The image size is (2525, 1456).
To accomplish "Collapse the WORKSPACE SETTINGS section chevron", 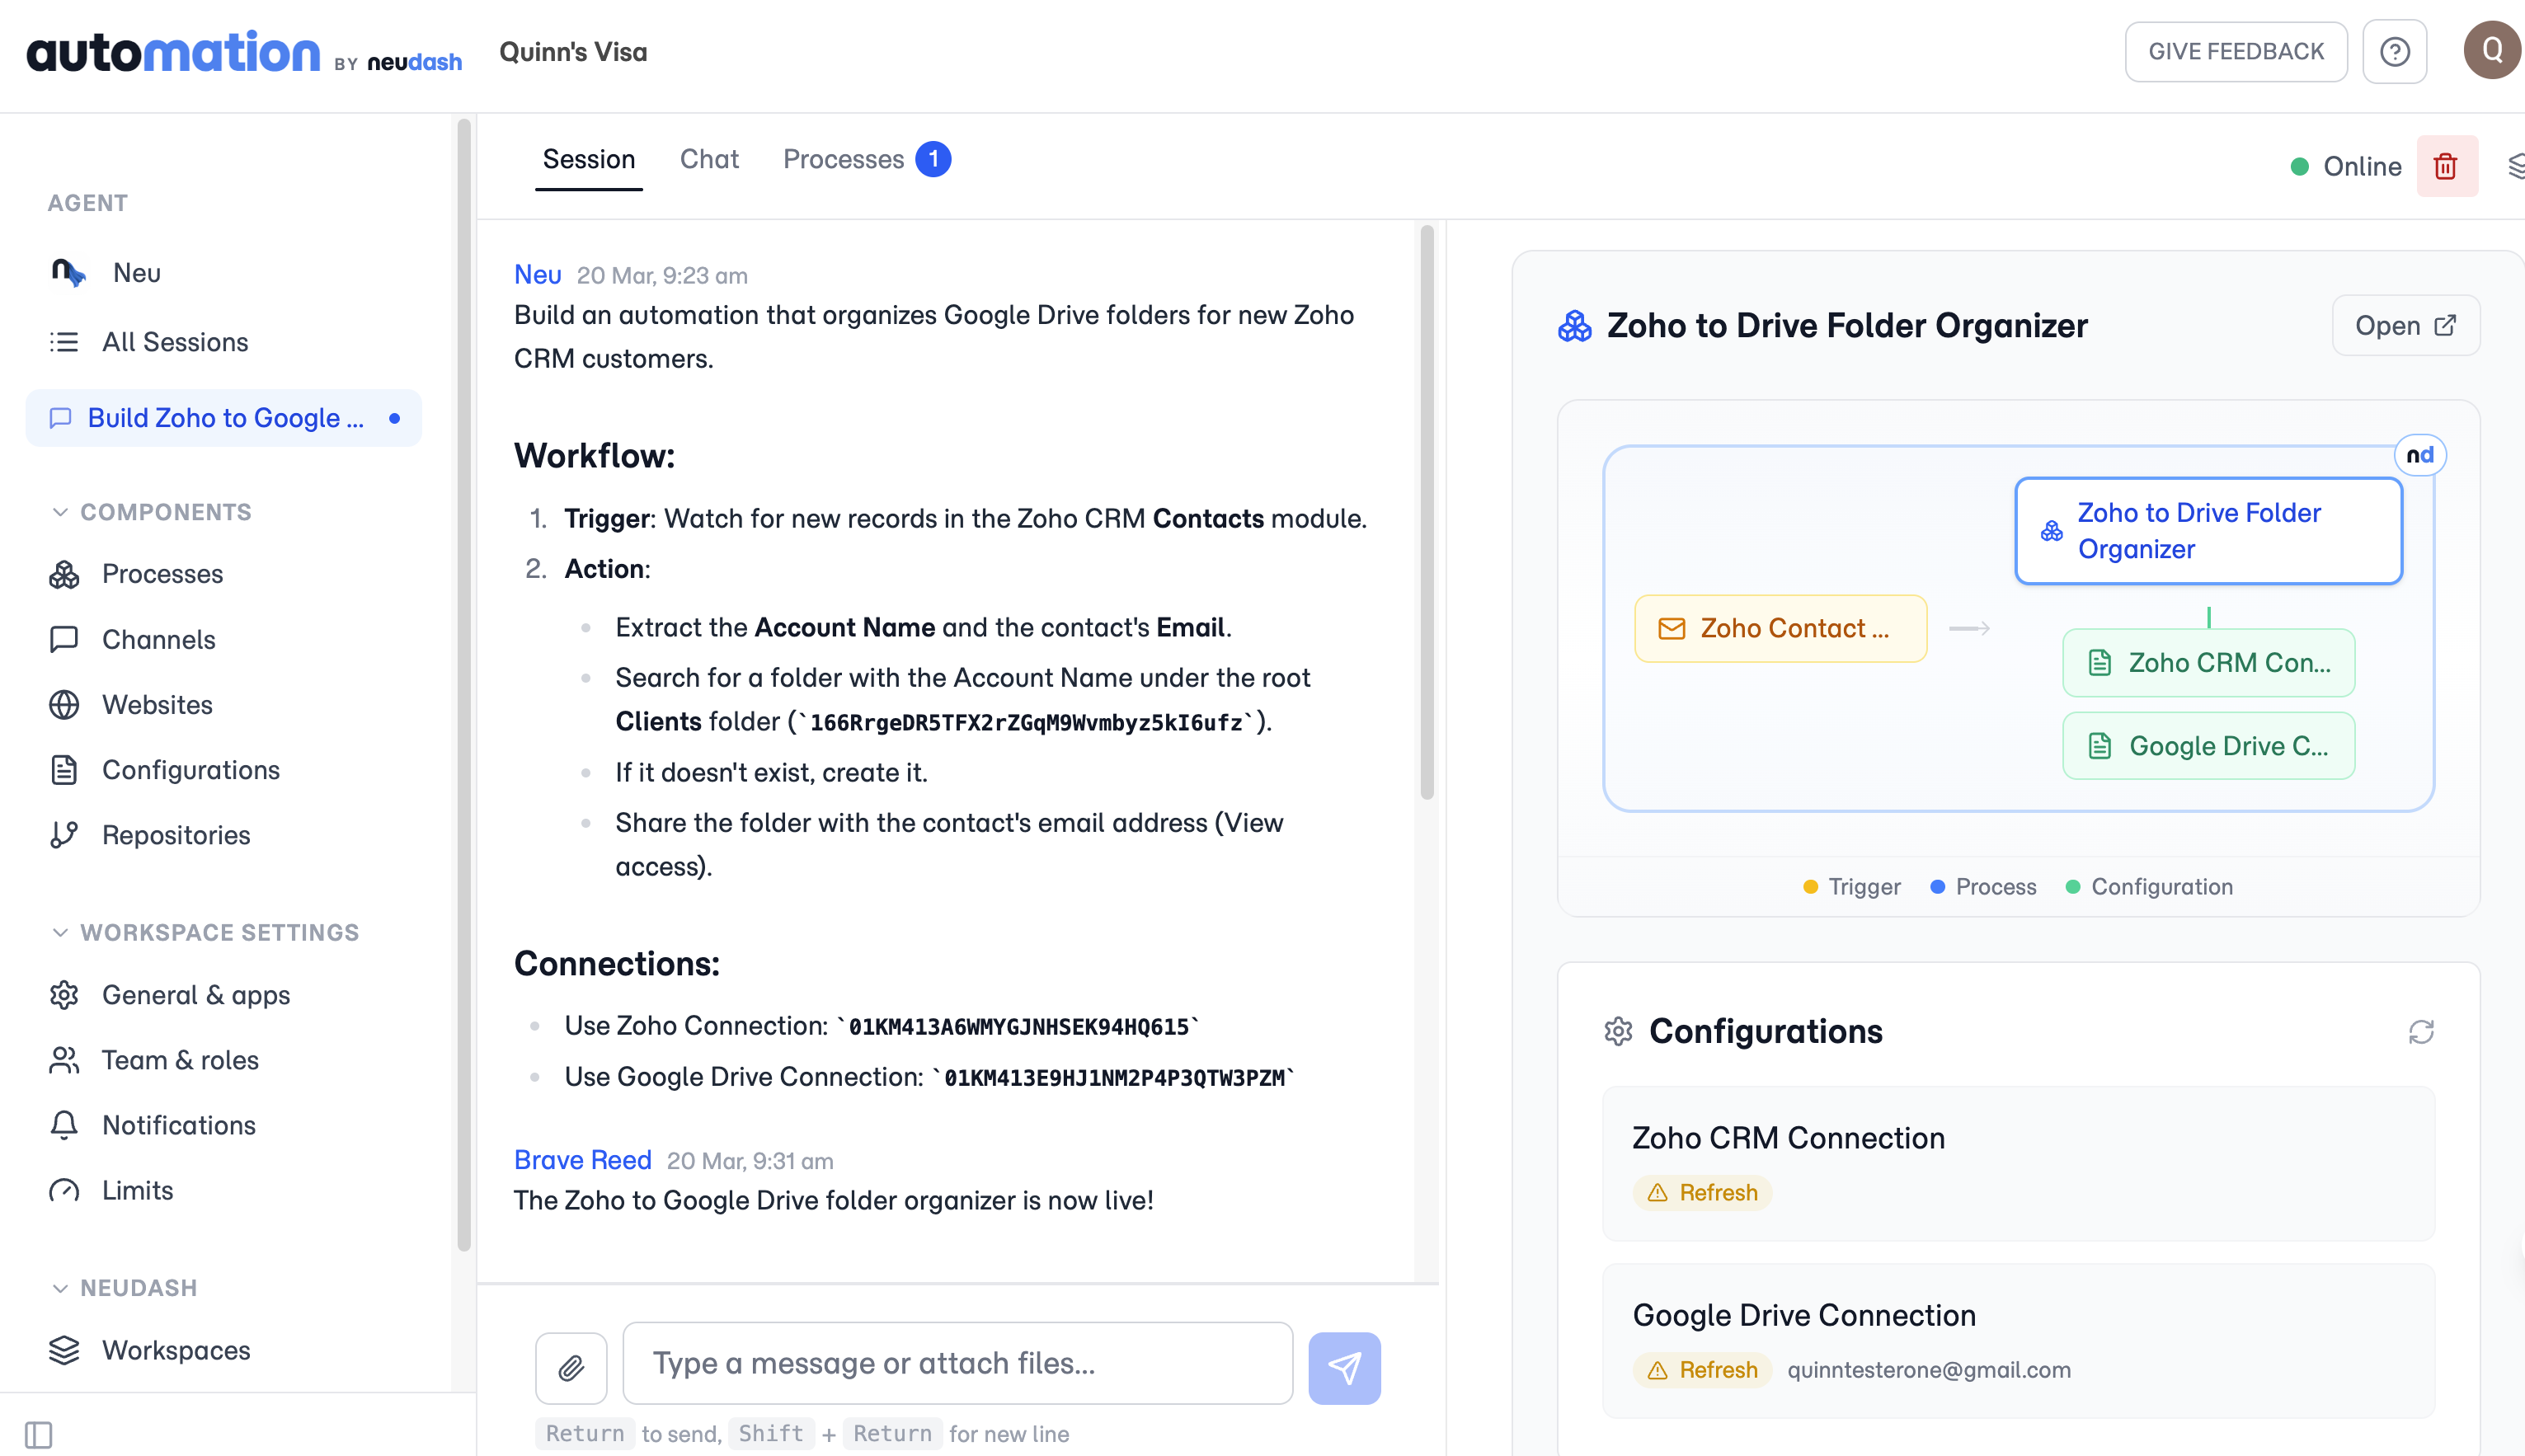I will pyautogui.click(x=60, y=932).
